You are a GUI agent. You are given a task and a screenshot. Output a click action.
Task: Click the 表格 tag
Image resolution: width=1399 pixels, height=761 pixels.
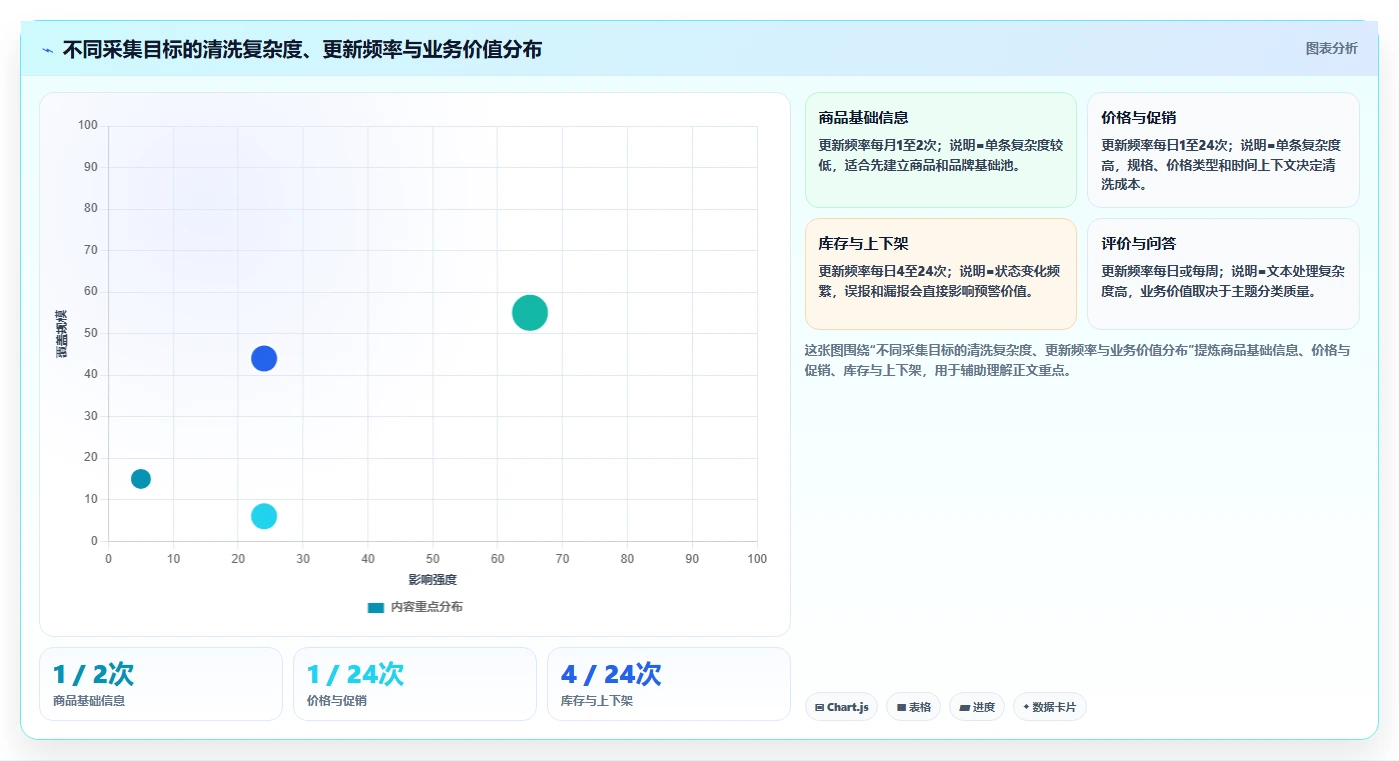(913, 707)
